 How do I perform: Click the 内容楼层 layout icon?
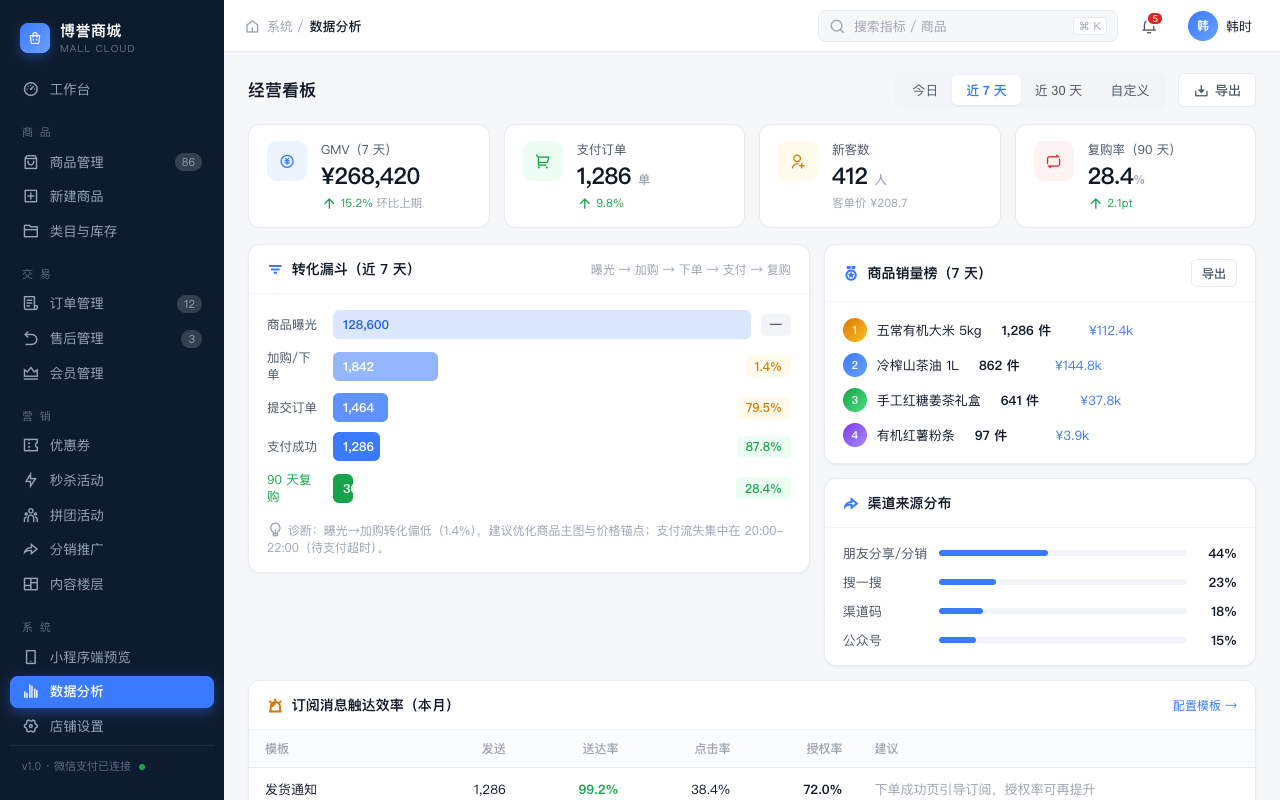click(x=31, y=584)
